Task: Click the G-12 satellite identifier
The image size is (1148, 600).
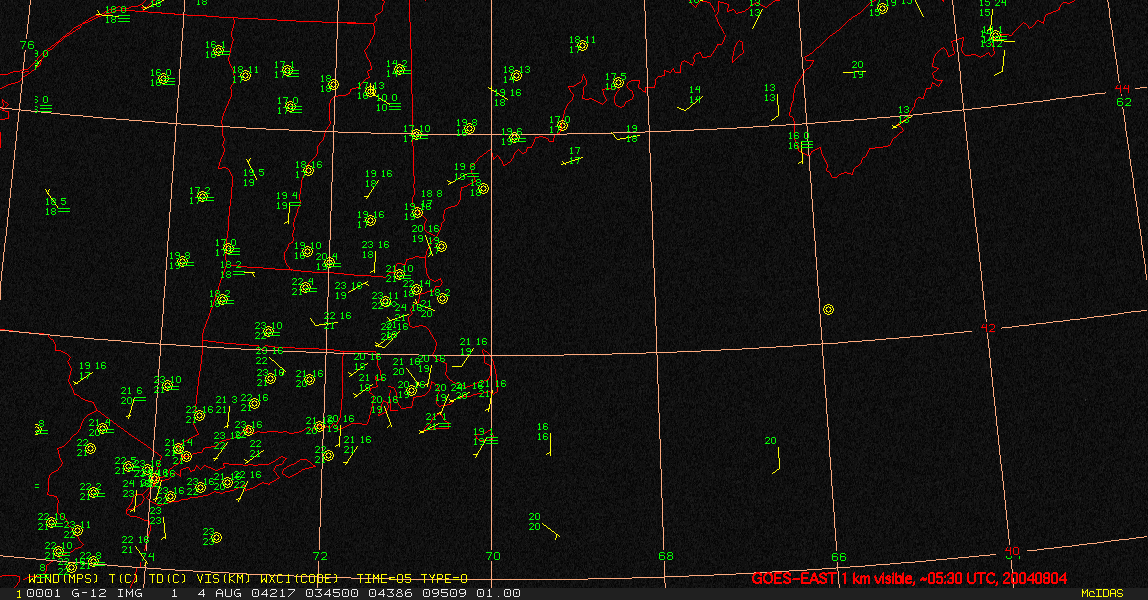Action: (89, 593)
